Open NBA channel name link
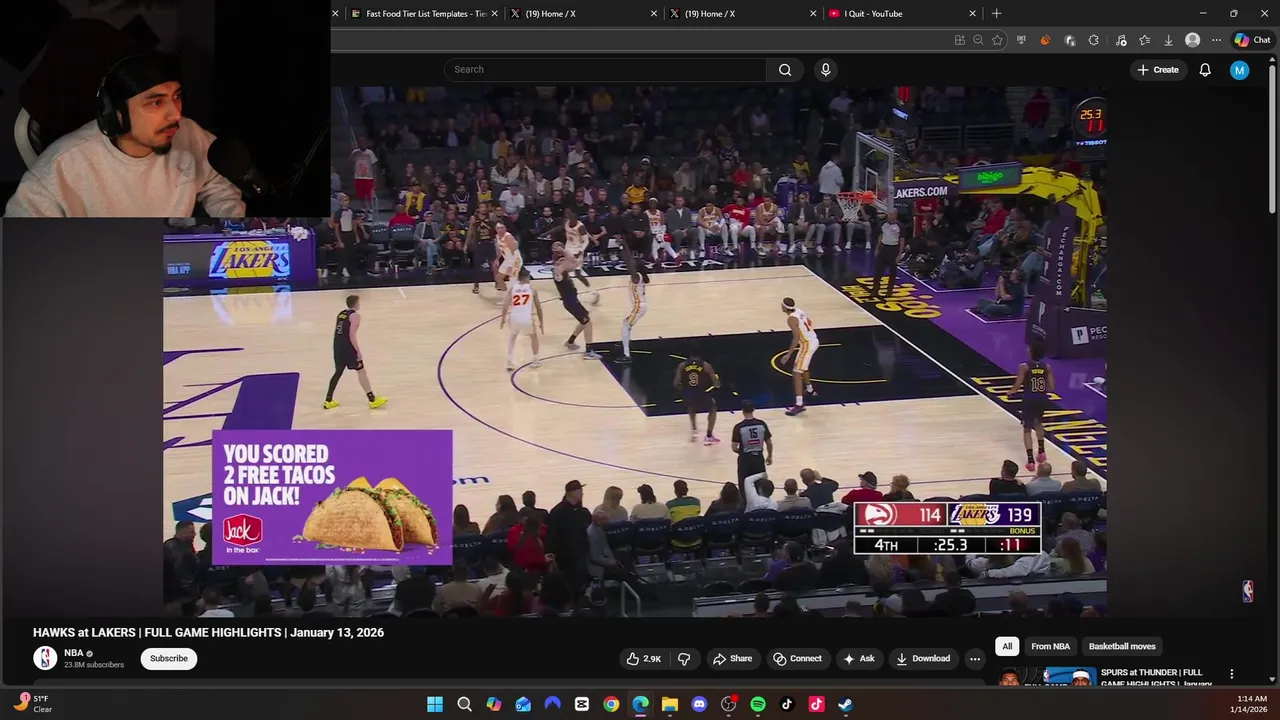This screenshot has width=1280, height=720. (74, 653)
